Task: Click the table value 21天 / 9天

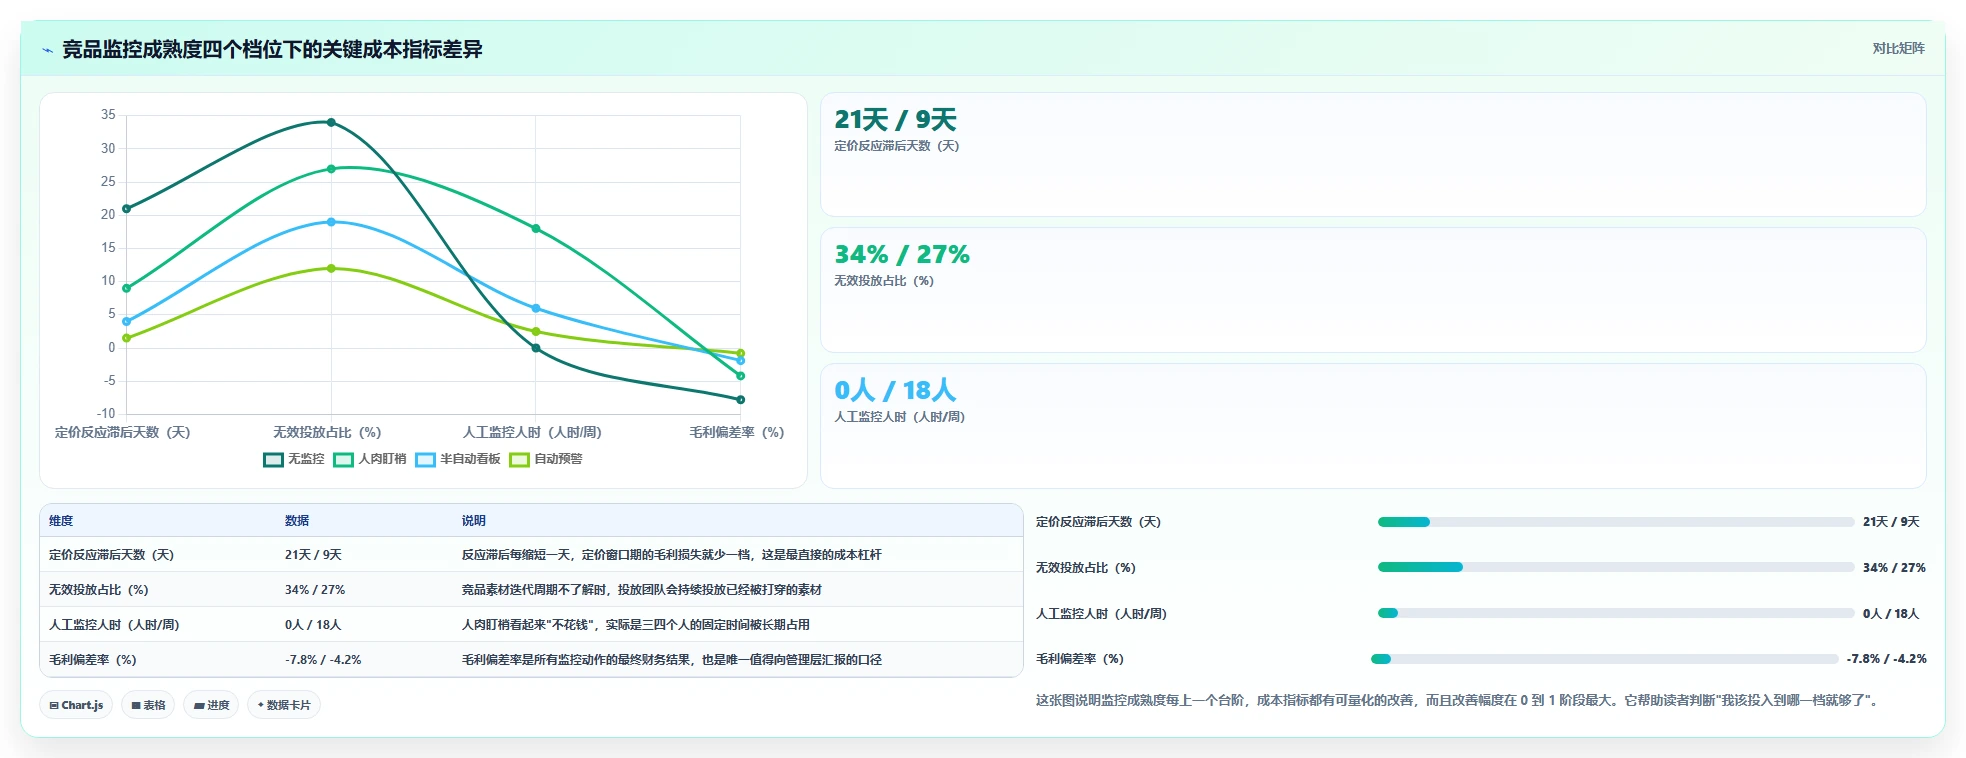Action: (313, 555)
